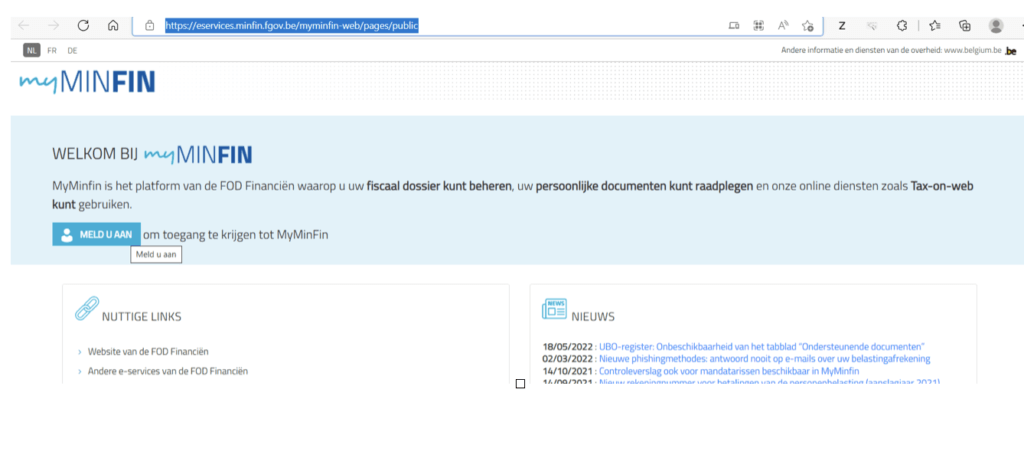The width and height of the screenshot is (1024, 458).
Task: Start Read aloud for this page
Action: click(x=783, y=25)
